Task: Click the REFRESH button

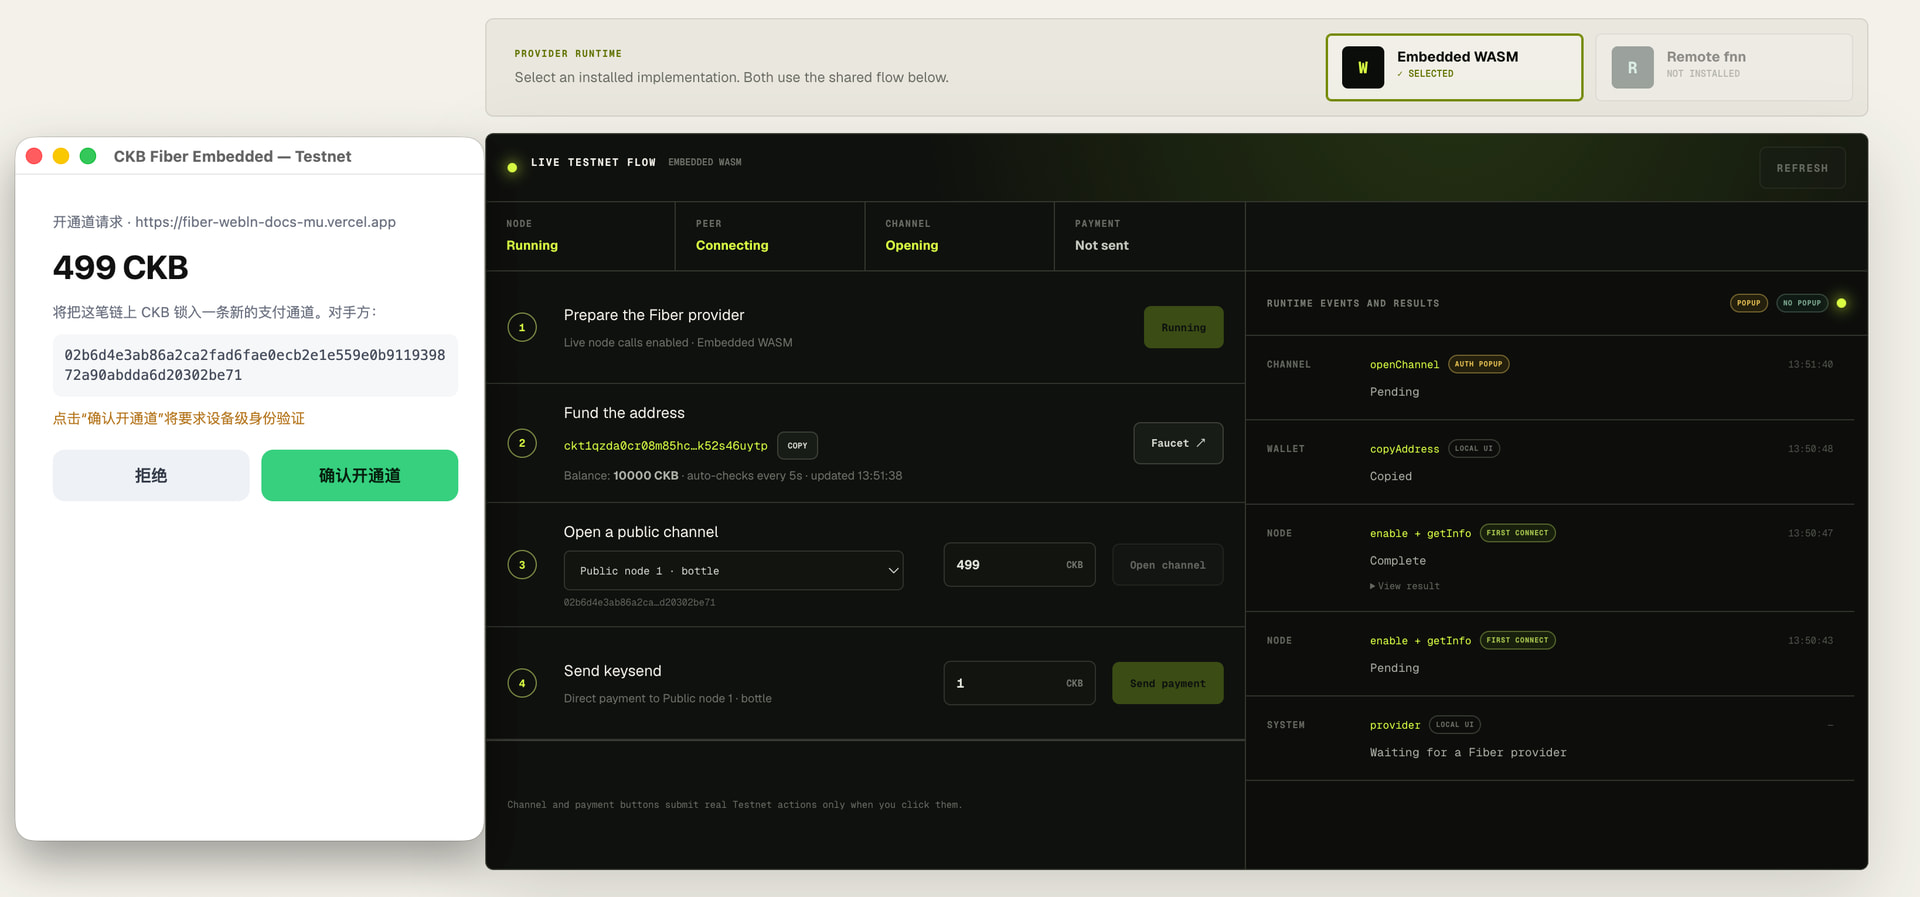Action: [x=1802, y=168]
